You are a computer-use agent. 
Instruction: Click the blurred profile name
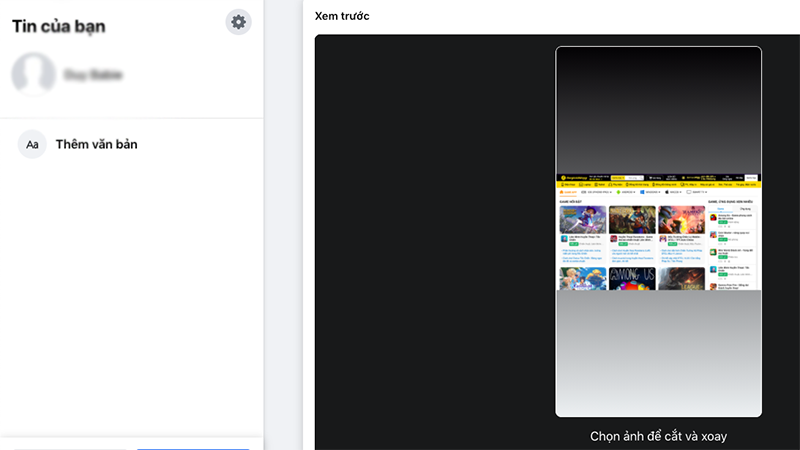coord(93,75)
